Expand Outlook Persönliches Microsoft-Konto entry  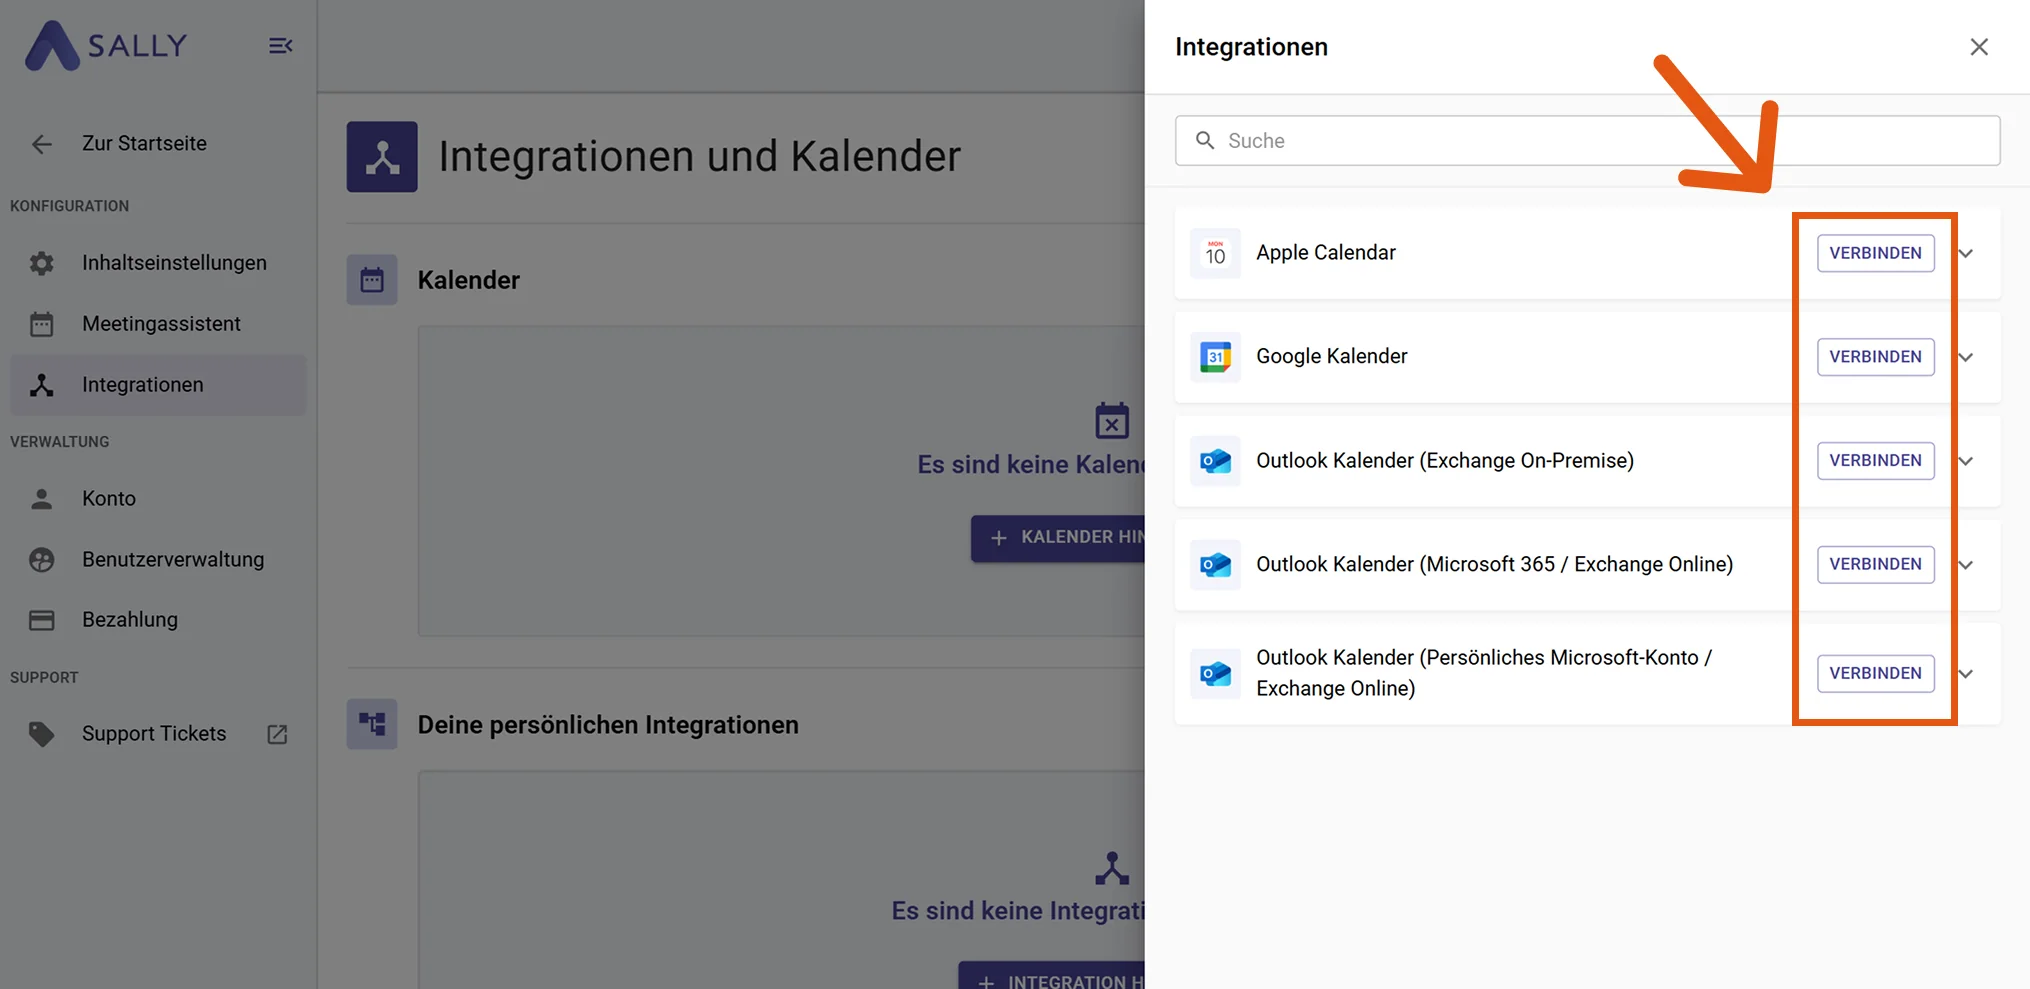(1966, 674)
